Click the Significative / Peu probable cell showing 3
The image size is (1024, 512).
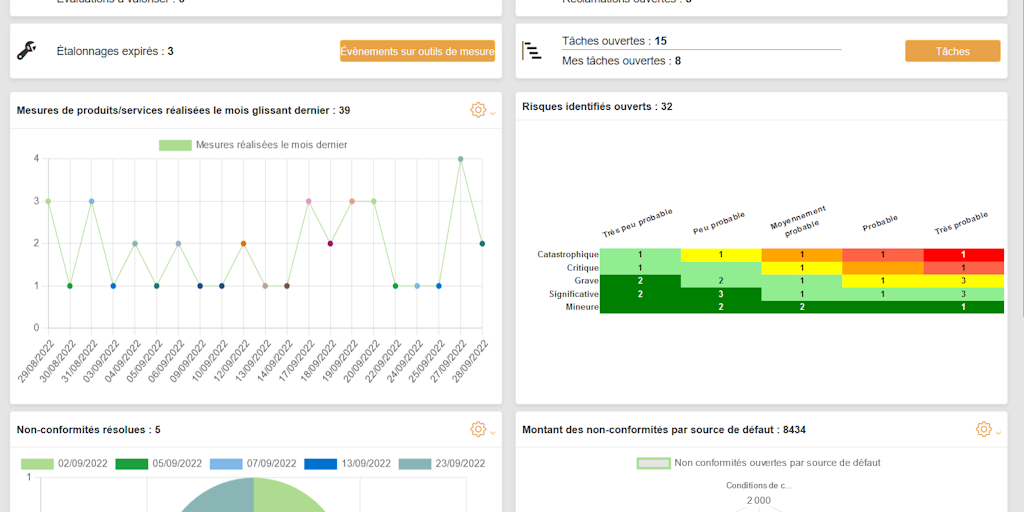click(721, 294)
